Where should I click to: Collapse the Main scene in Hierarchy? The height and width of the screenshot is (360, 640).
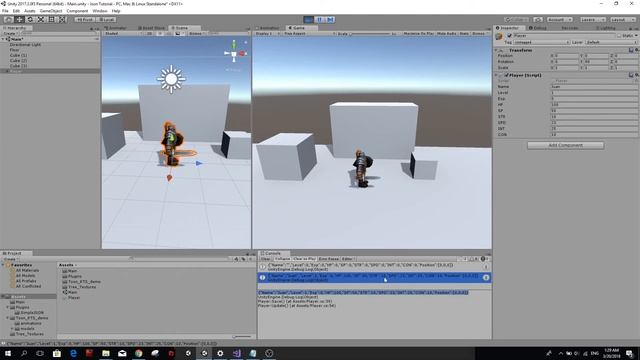(x=3, y=39)
